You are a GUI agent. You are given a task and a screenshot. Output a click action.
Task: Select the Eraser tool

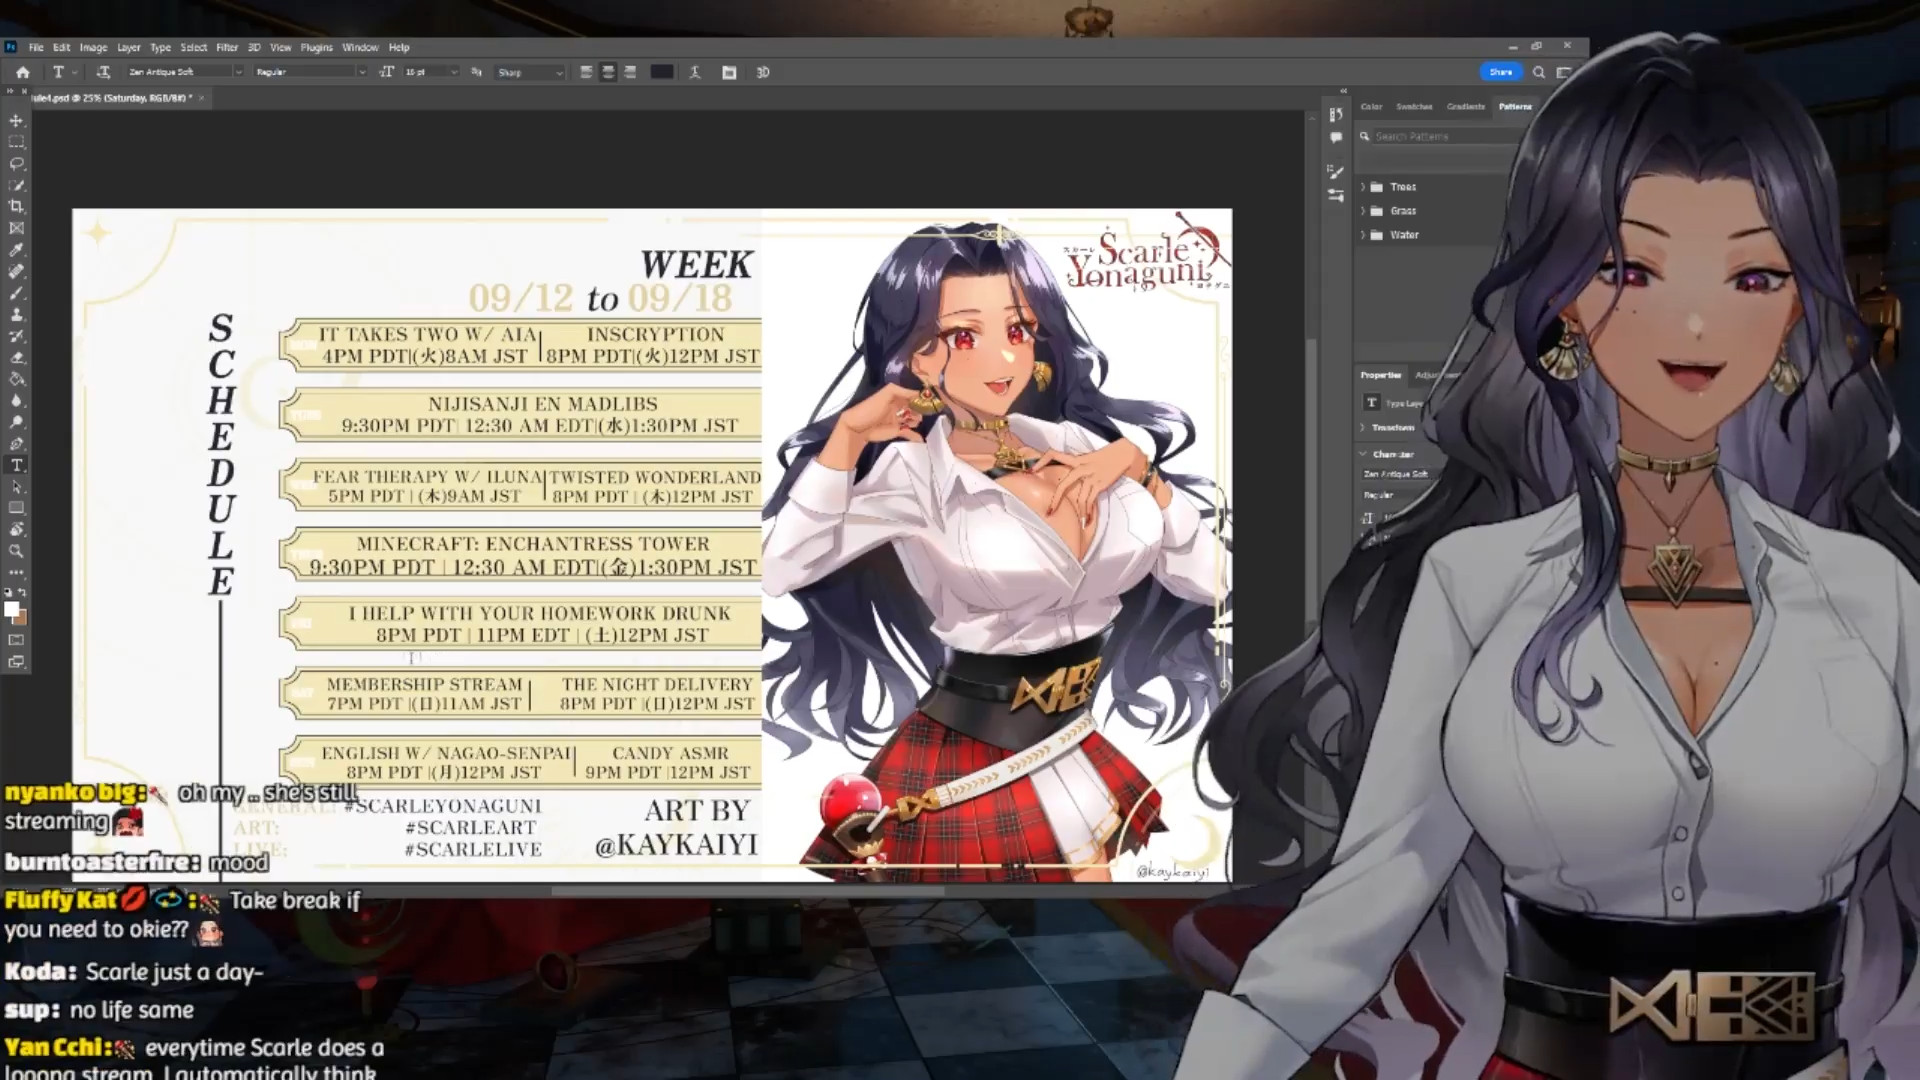(x=16, y=358)
